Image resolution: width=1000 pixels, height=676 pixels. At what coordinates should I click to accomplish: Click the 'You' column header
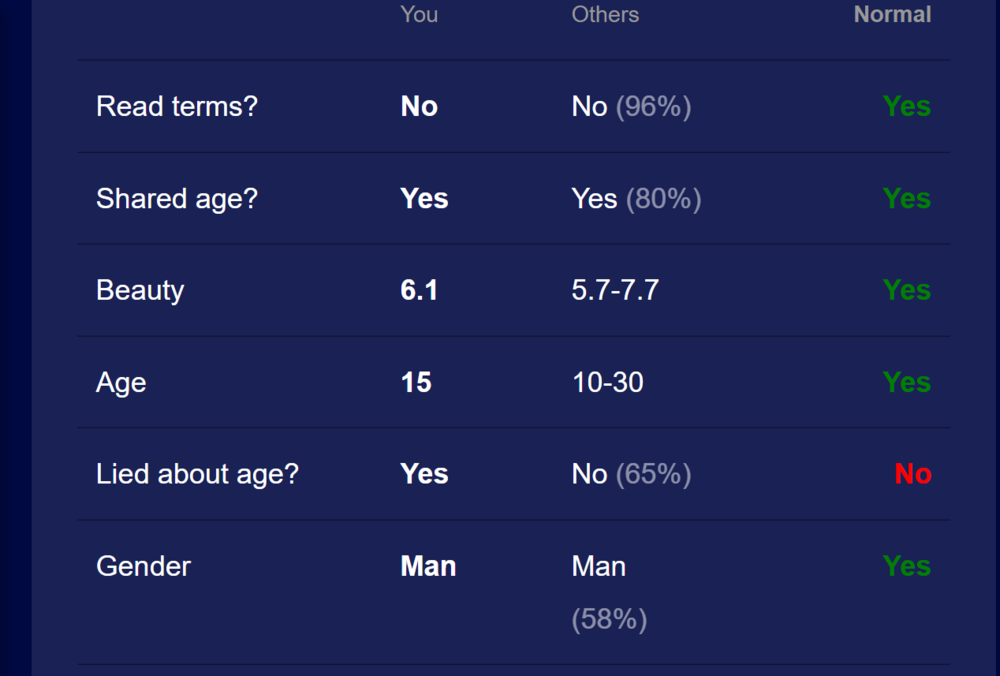(x=419, y=14)
